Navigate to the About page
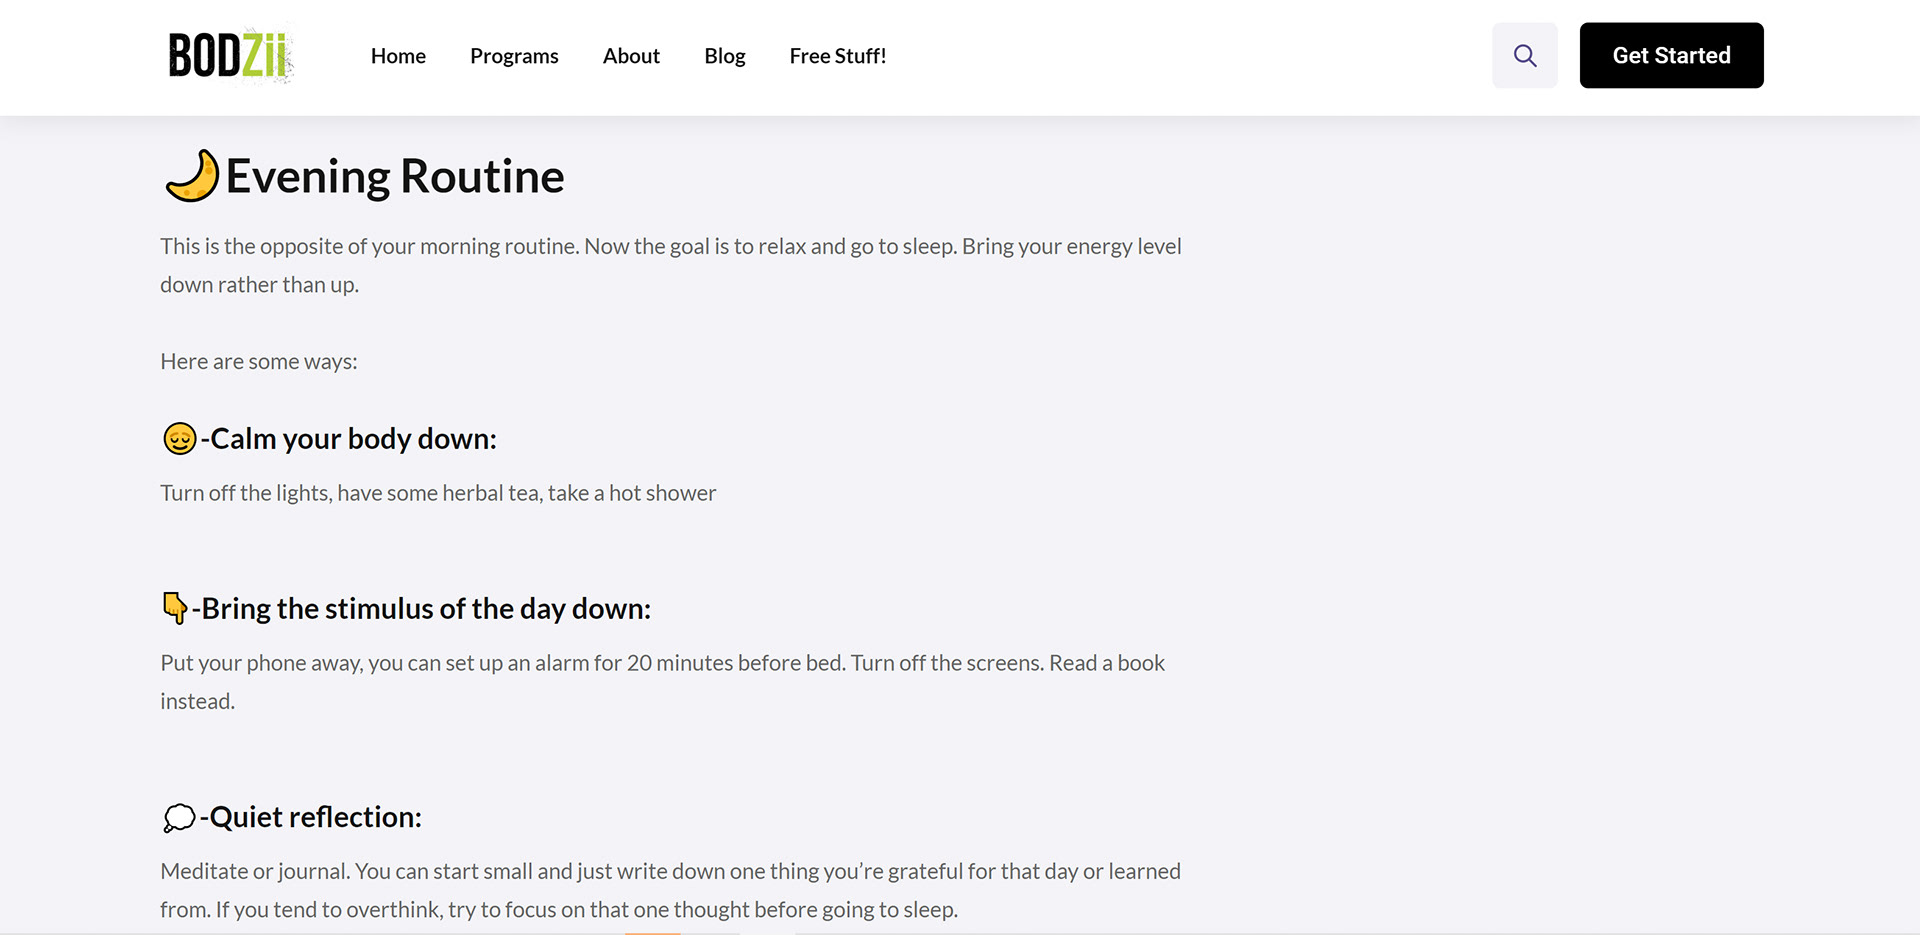This screenshot has height=935, width=1920. 631,56
